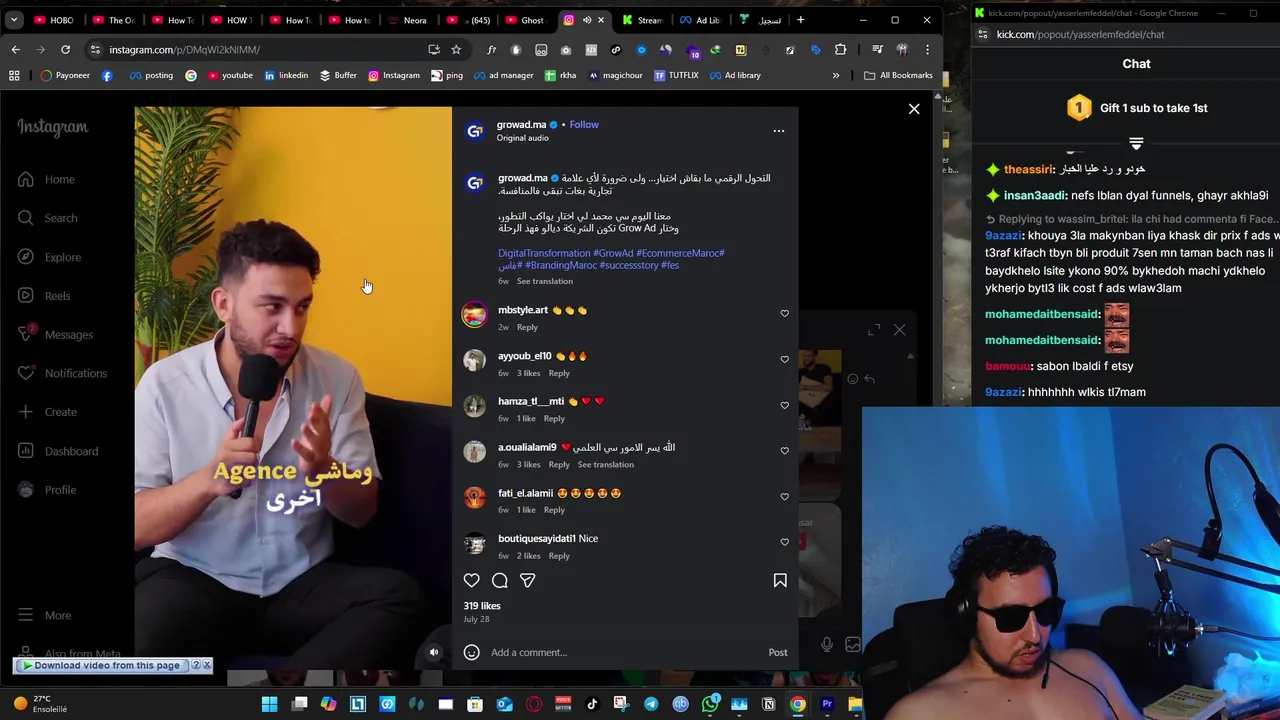Click Instagram address bar URL
Screen dimensions: 1280x720
(185, 50)
